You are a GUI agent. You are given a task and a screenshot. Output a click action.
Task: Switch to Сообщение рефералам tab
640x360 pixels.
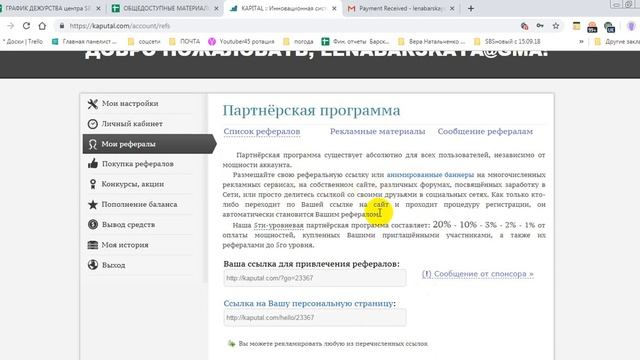coord(485,131)
